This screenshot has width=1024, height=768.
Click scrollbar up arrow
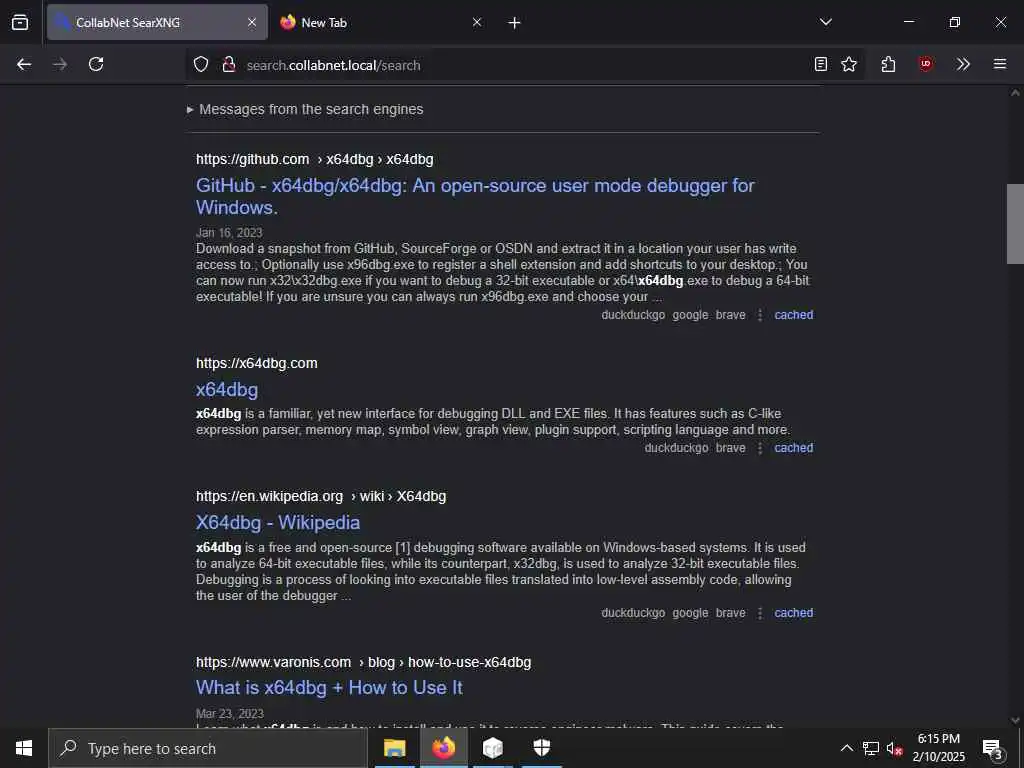(x=1015, y=93)
